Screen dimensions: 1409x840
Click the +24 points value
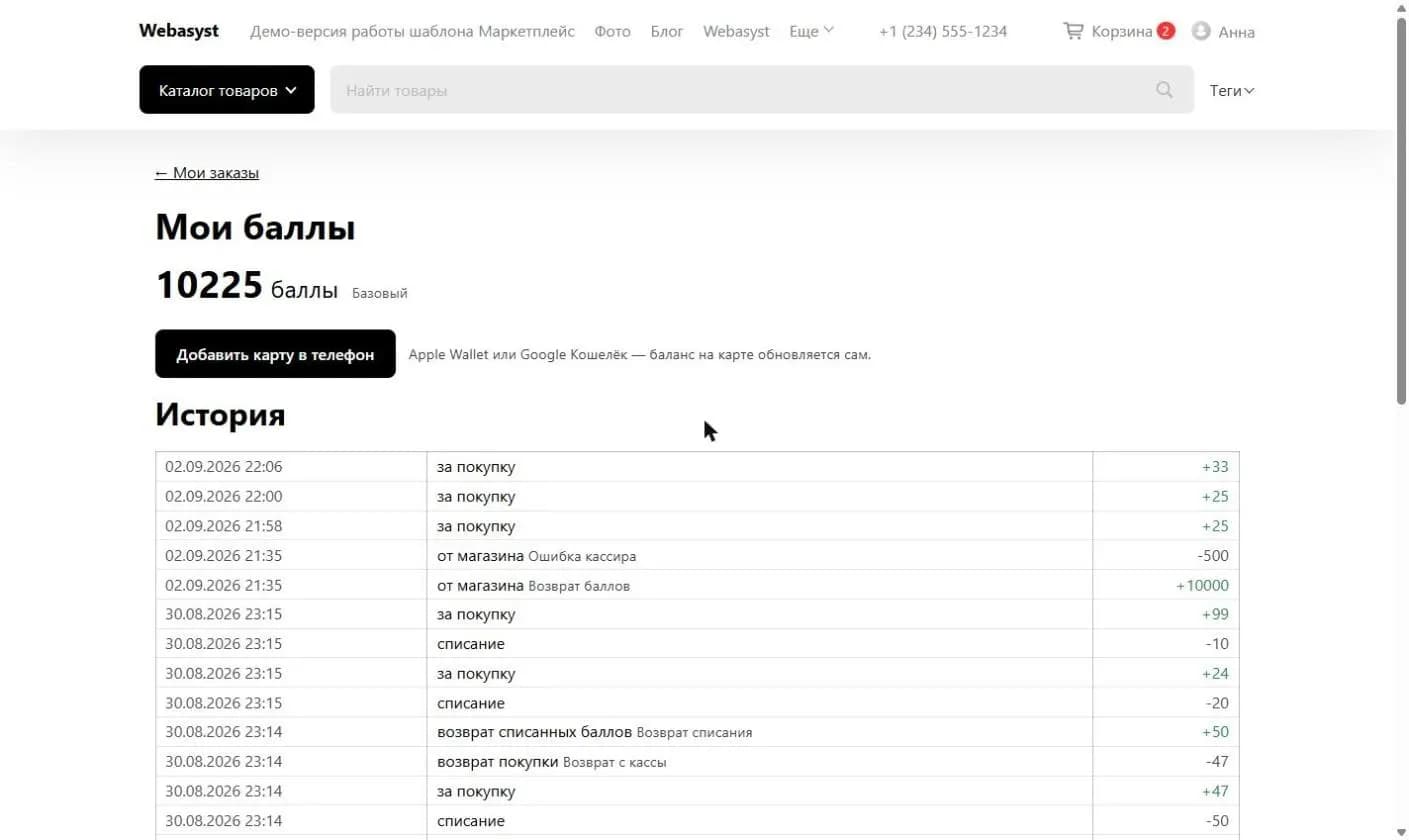1215,674
